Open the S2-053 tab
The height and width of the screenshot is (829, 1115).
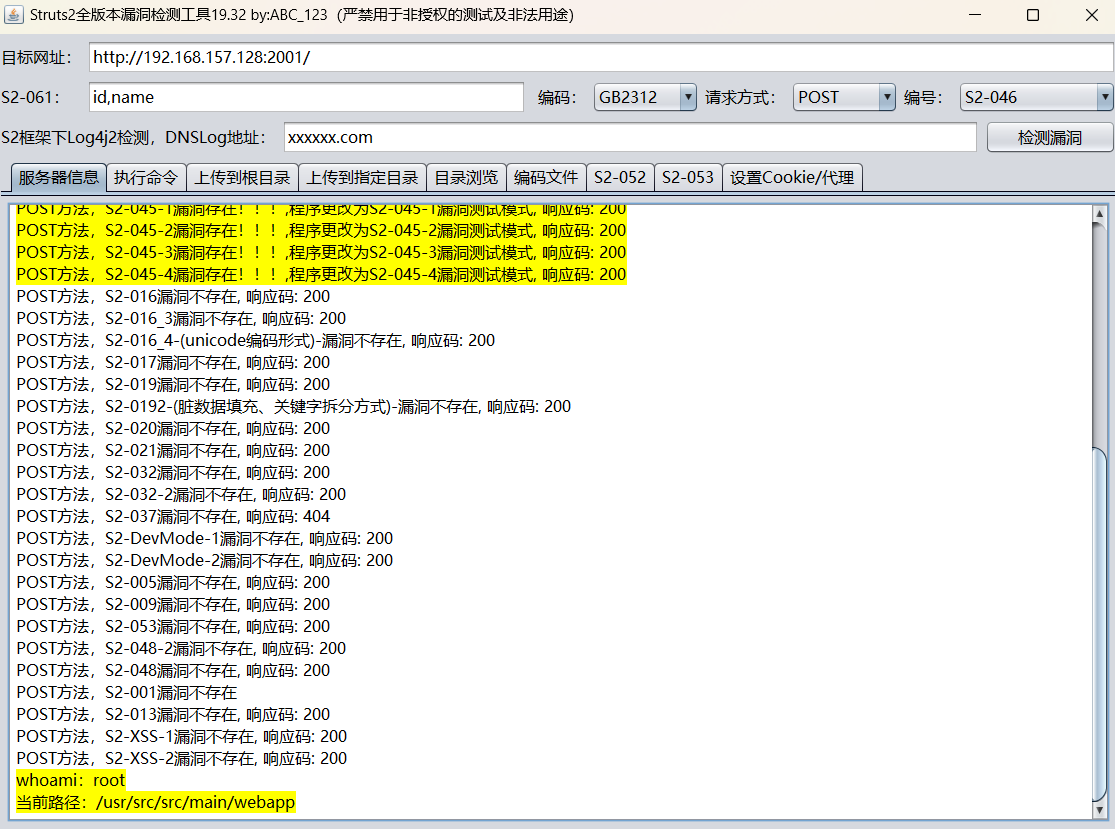point(688,178)
